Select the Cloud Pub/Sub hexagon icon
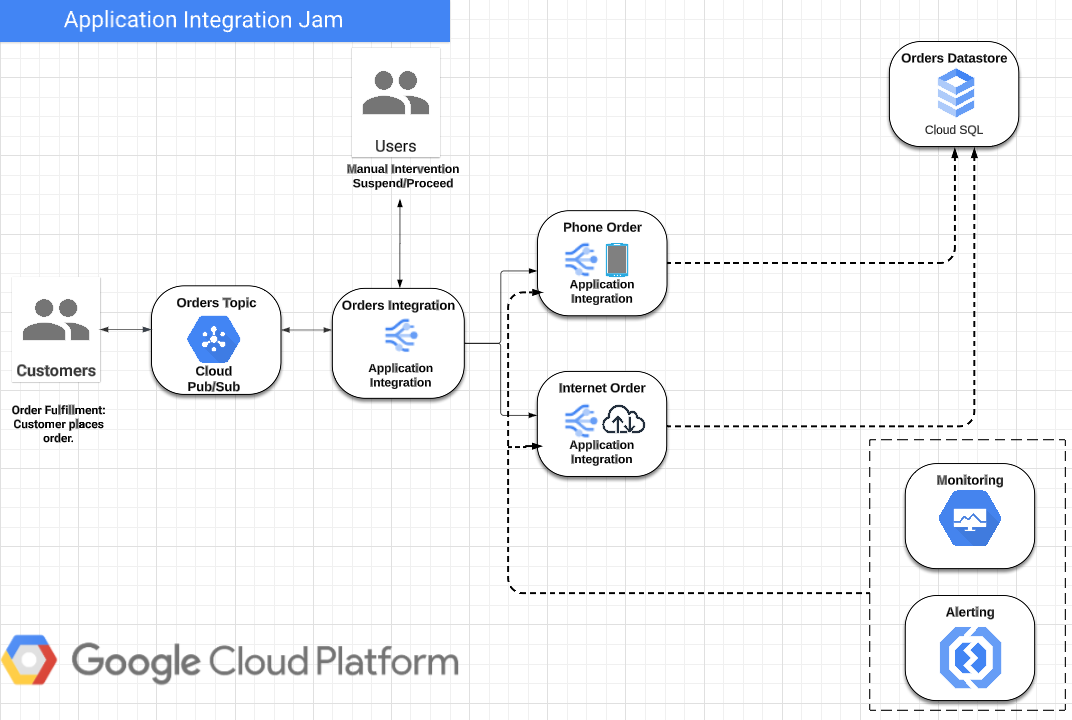Viewport: 1072px width, 720px height. (214, 338)
